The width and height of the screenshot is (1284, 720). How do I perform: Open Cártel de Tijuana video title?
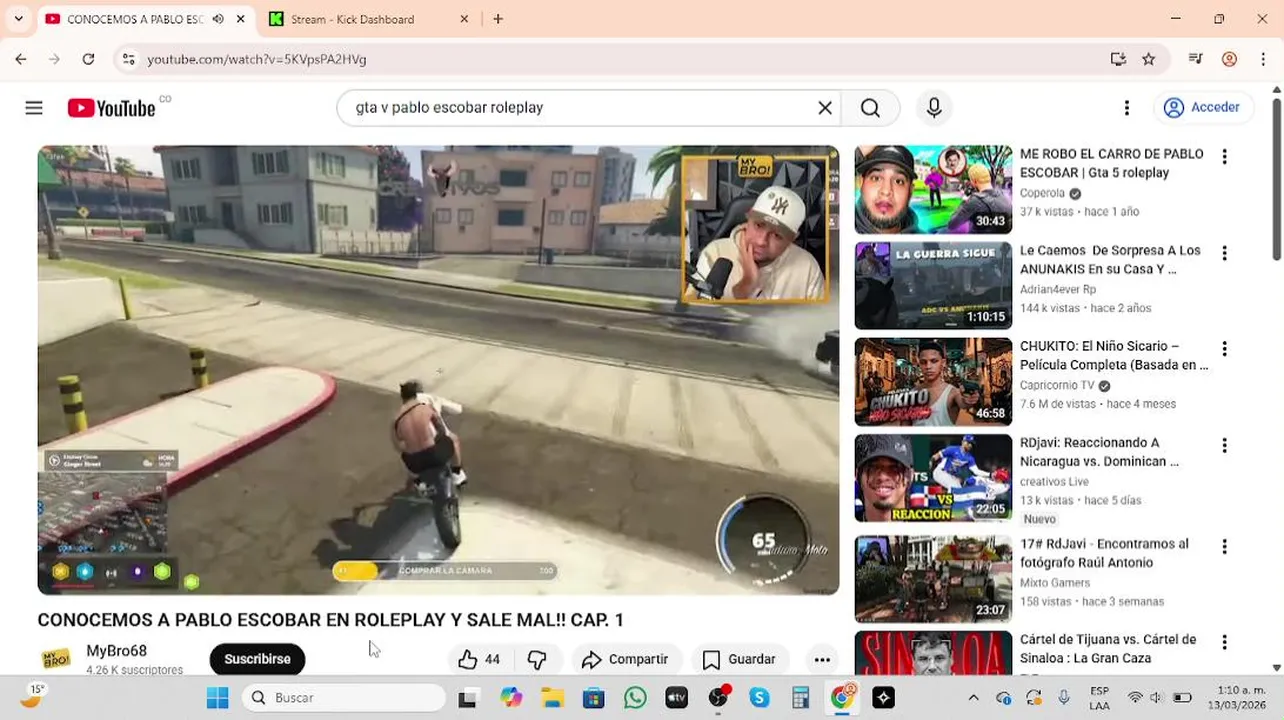[x=1108, y=648]
